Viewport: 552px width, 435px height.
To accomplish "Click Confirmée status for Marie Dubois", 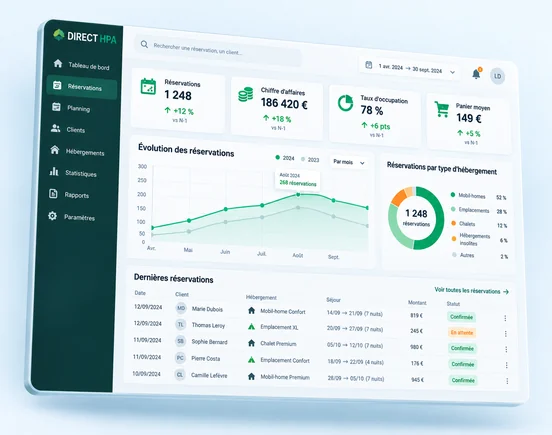I will (x=462, y=317).
